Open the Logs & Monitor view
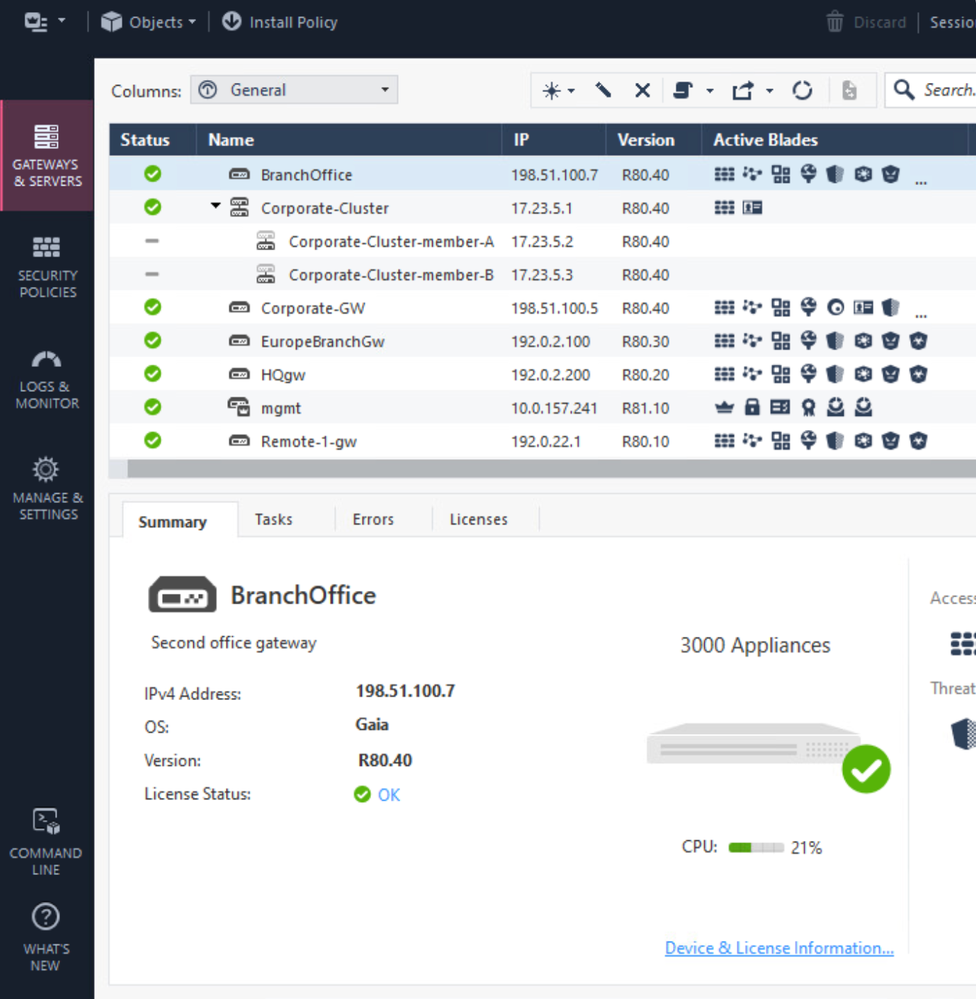This screenshot has width=976, height=999. [47, 380]
